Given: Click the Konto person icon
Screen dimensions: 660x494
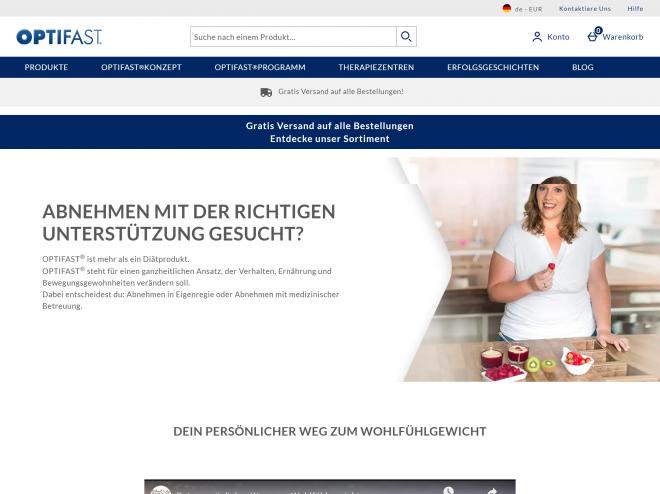Looking at the screenshot, I should point(537,37).
